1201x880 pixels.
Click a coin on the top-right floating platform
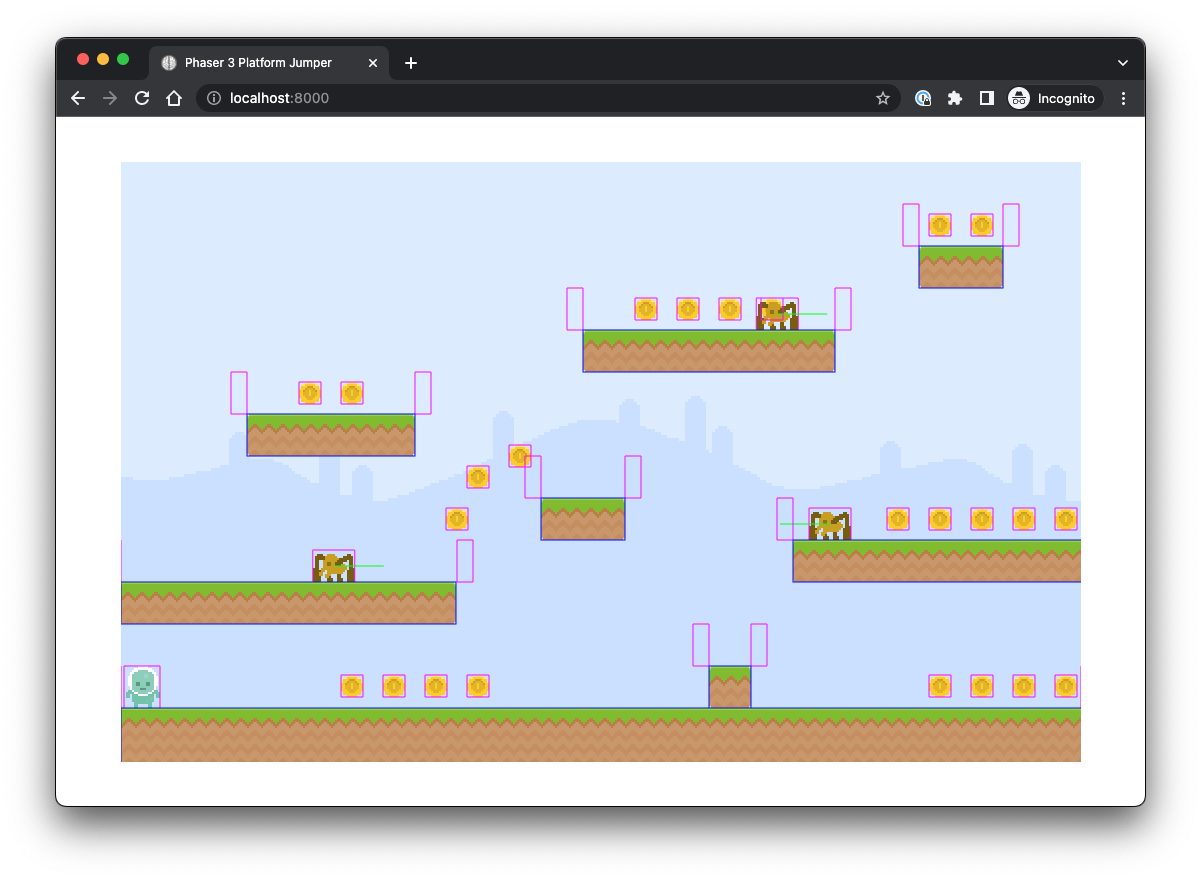click(940, 225)
